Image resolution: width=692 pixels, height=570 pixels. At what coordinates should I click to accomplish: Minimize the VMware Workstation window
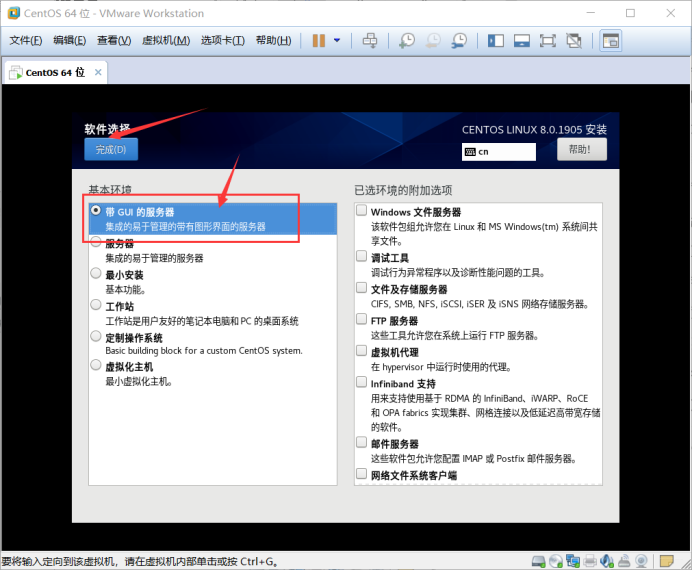[x=590, y=13]
